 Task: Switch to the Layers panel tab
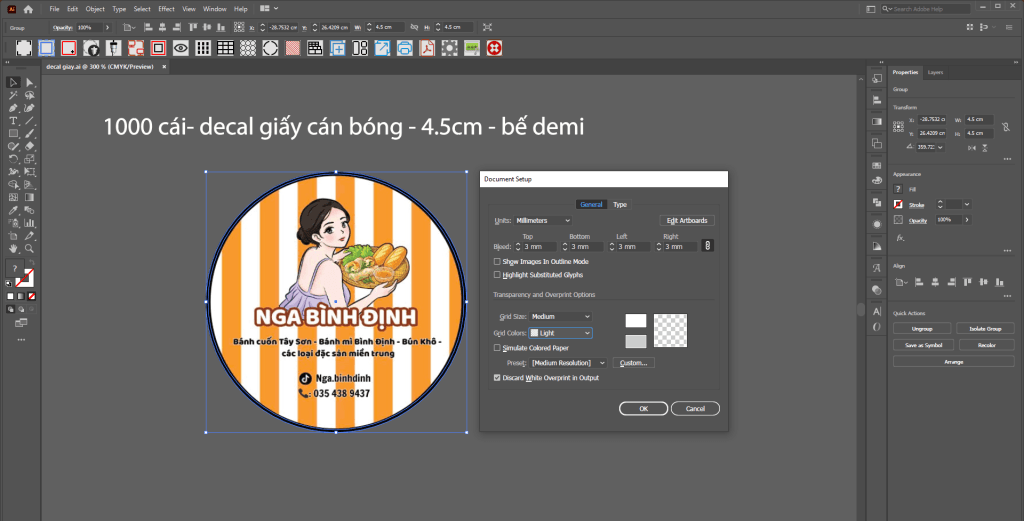(x=935, y=72)
